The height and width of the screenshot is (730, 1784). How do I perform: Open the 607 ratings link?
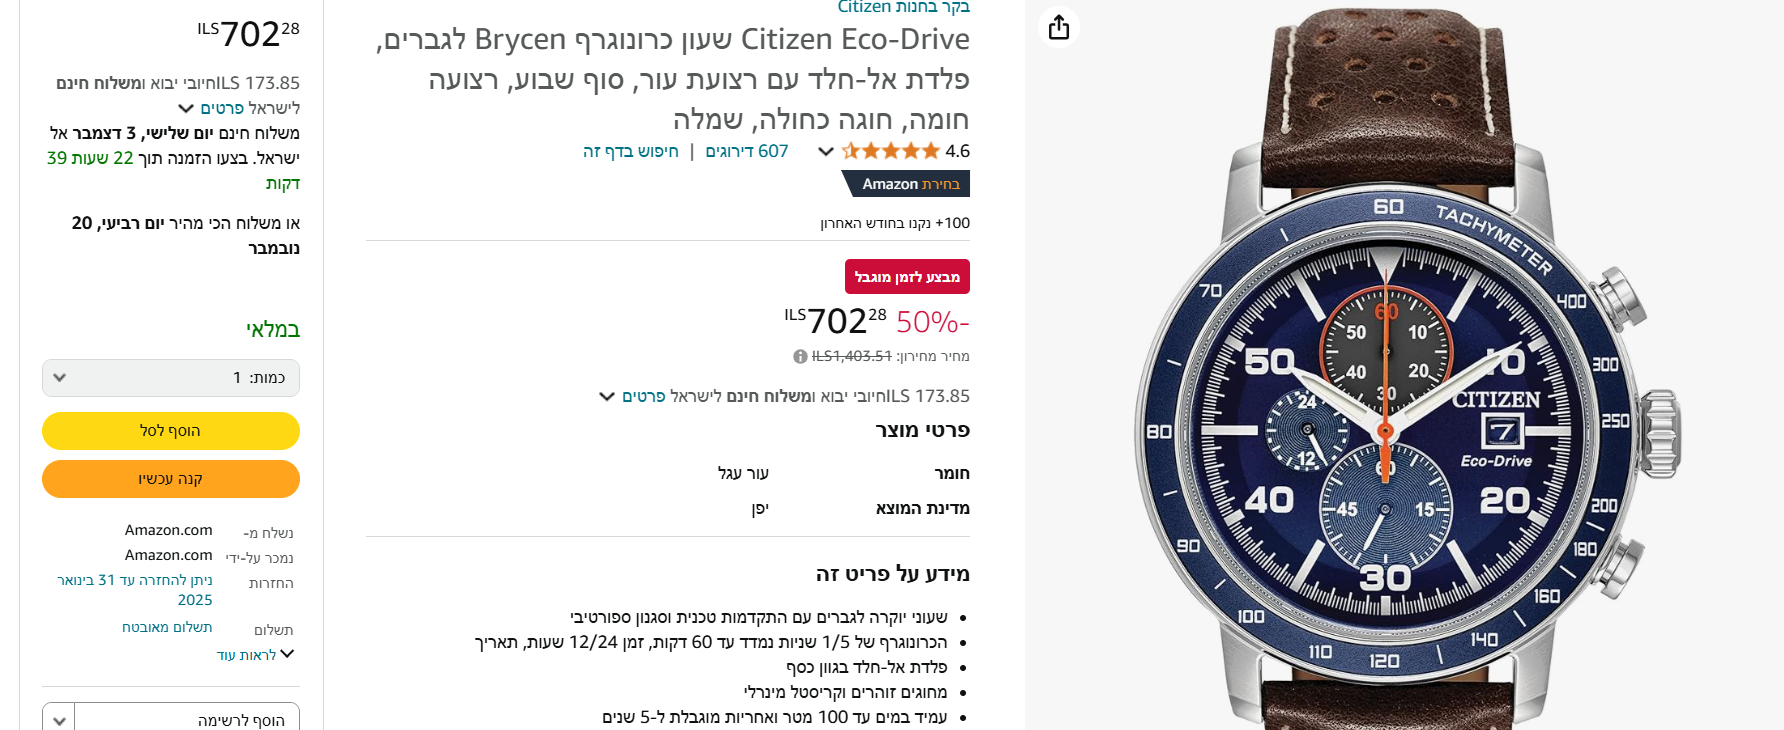coord(747,151)
